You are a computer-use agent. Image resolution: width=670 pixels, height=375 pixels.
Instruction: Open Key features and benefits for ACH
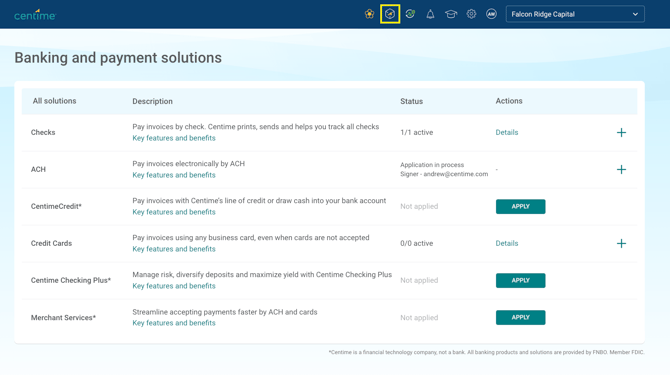pos(174,175)
